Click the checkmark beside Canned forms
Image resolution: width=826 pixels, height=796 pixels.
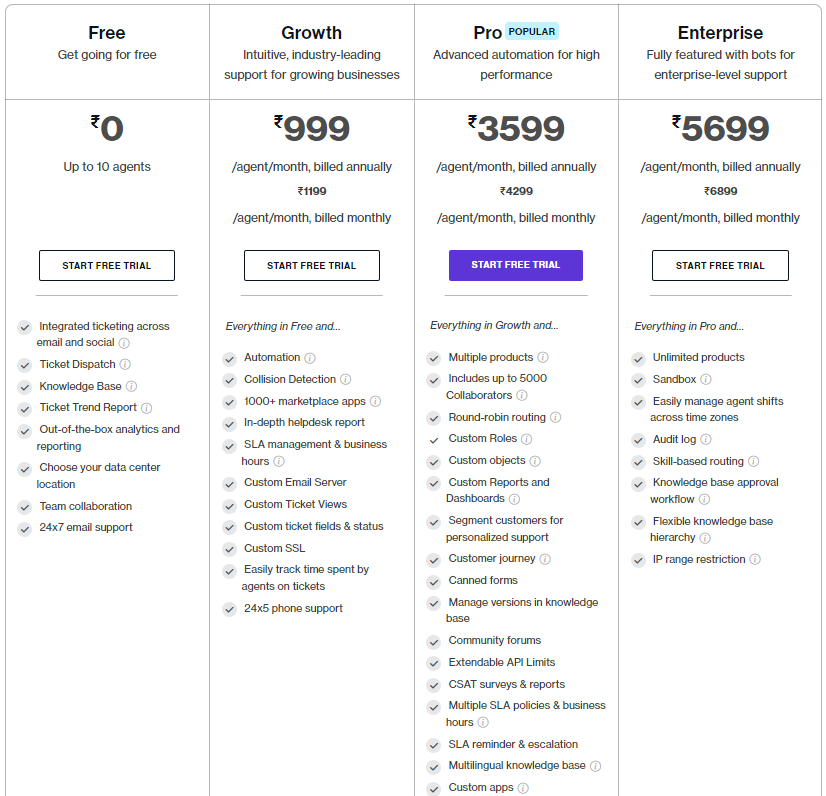click(434, 580)
